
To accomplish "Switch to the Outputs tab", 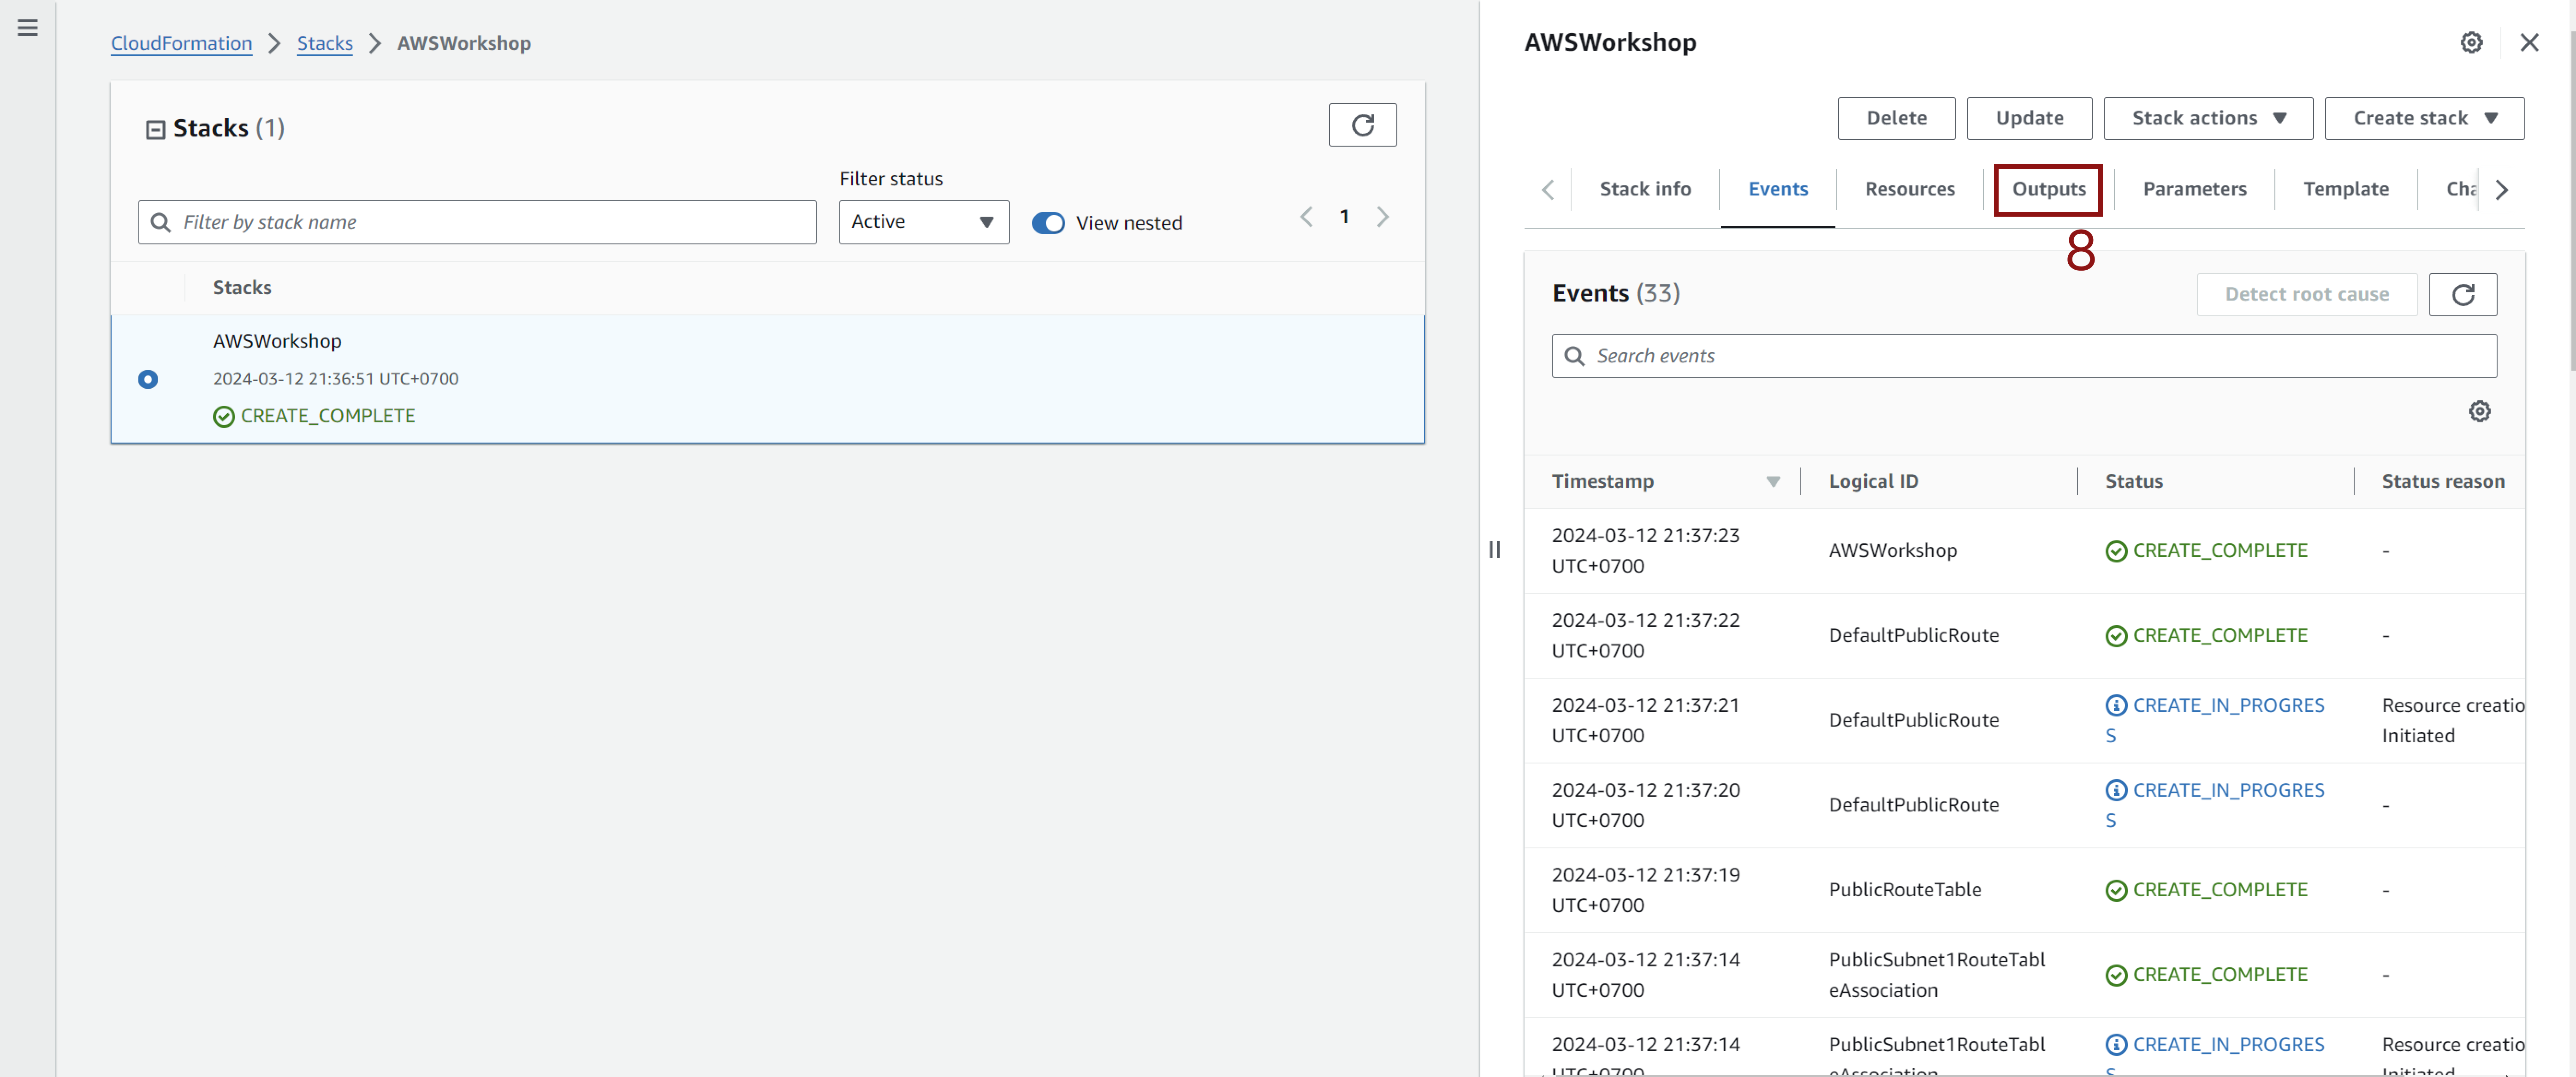I will point(2048,189).
